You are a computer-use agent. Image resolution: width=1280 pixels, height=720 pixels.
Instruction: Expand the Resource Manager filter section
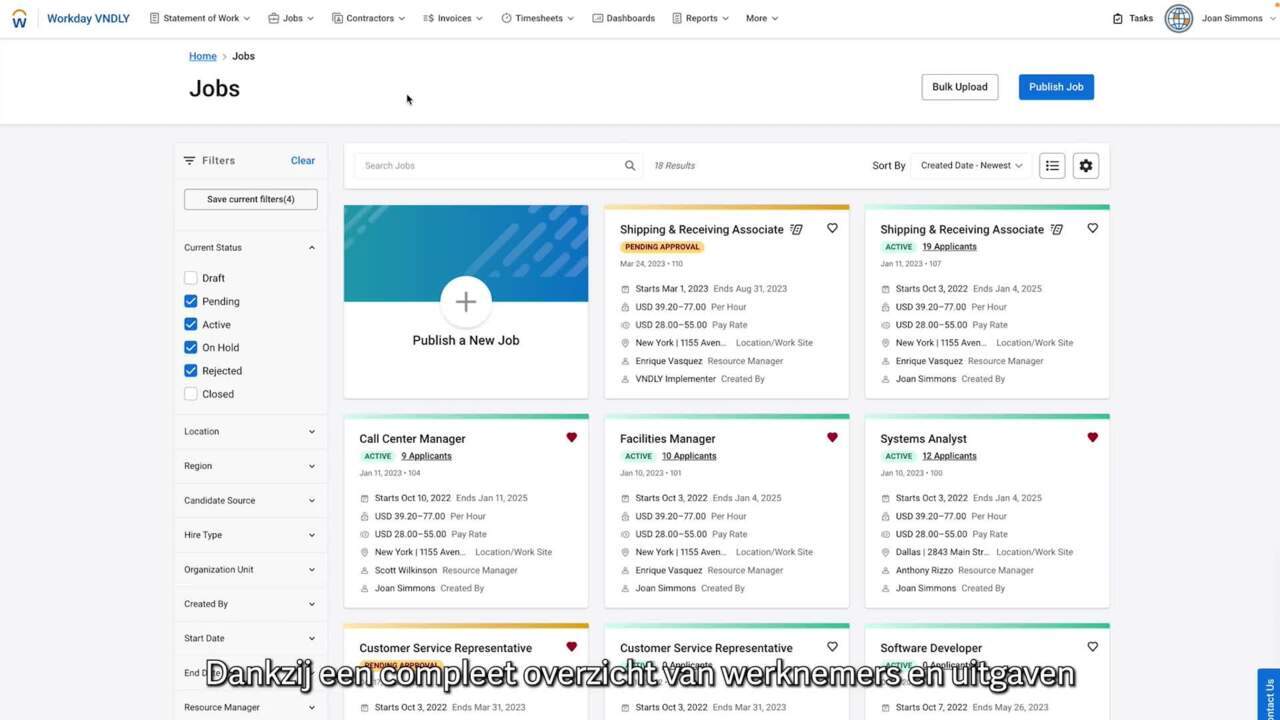(x=250, y=707)
